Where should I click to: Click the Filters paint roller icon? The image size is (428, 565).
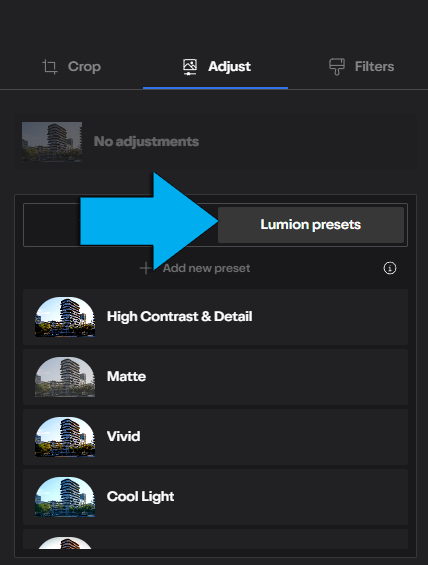tap(336, 67)
